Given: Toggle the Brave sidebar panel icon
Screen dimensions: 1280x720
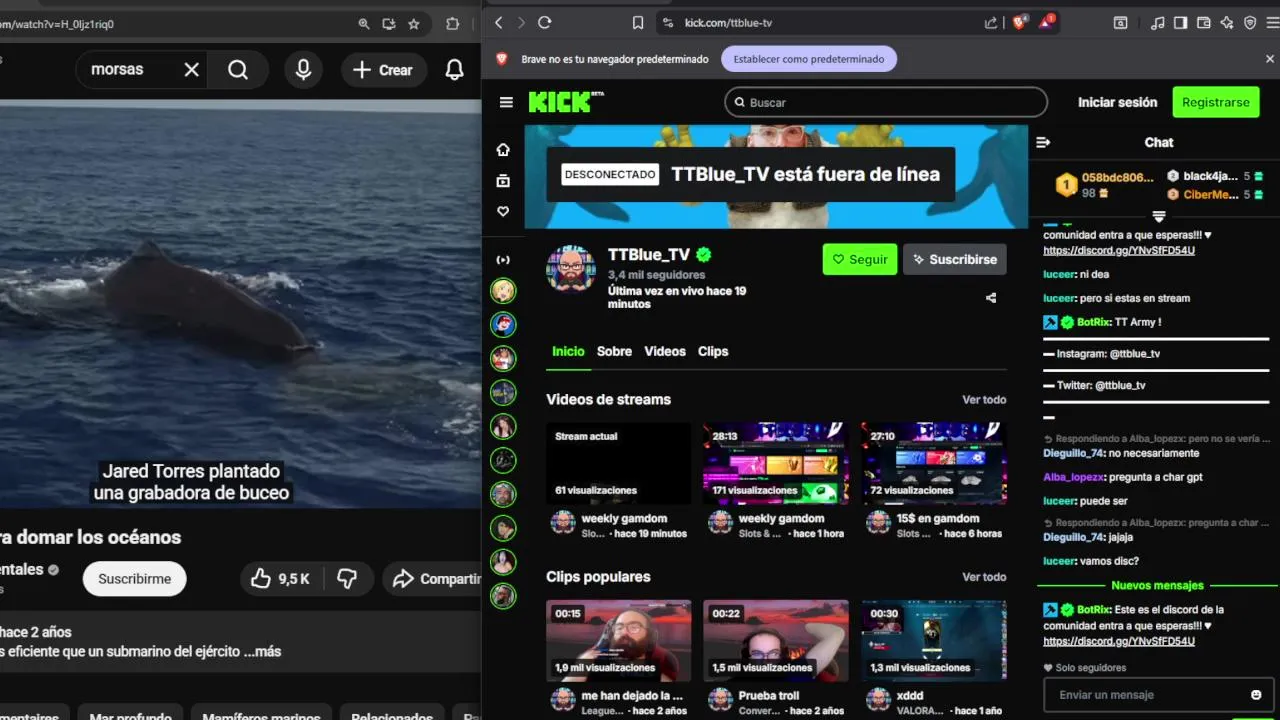Looking at the screenshot, I should [x=1181, y=22].
